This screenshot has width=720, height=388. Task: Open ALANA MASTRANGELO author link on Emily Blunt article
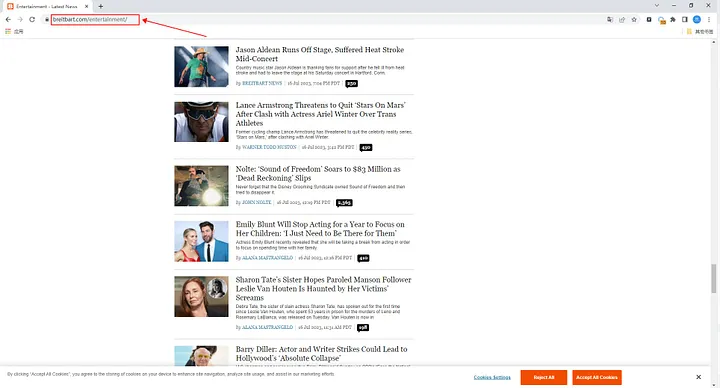tap(267, 258)
